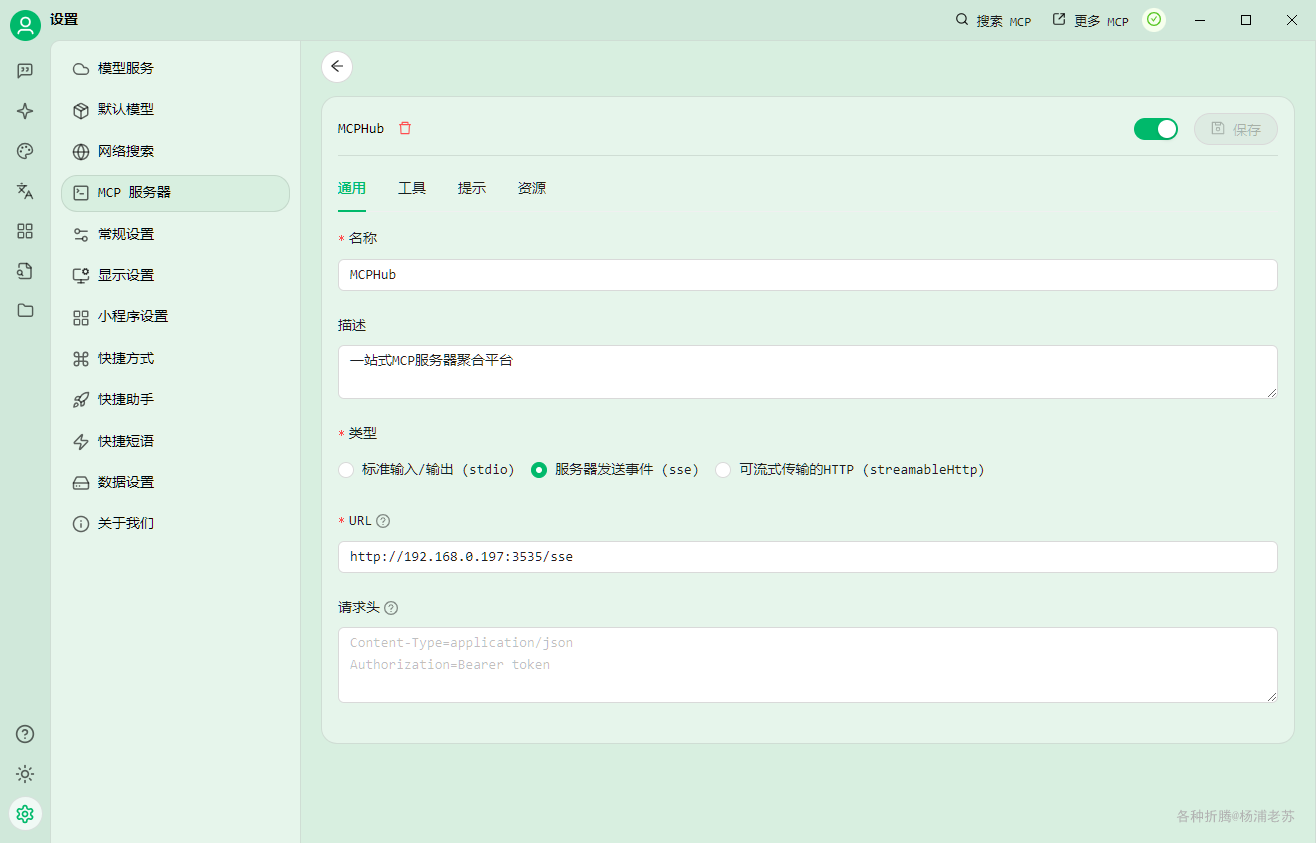Click the URL input field
This screenshot has width=1316, height=843.
coord(808,557)
